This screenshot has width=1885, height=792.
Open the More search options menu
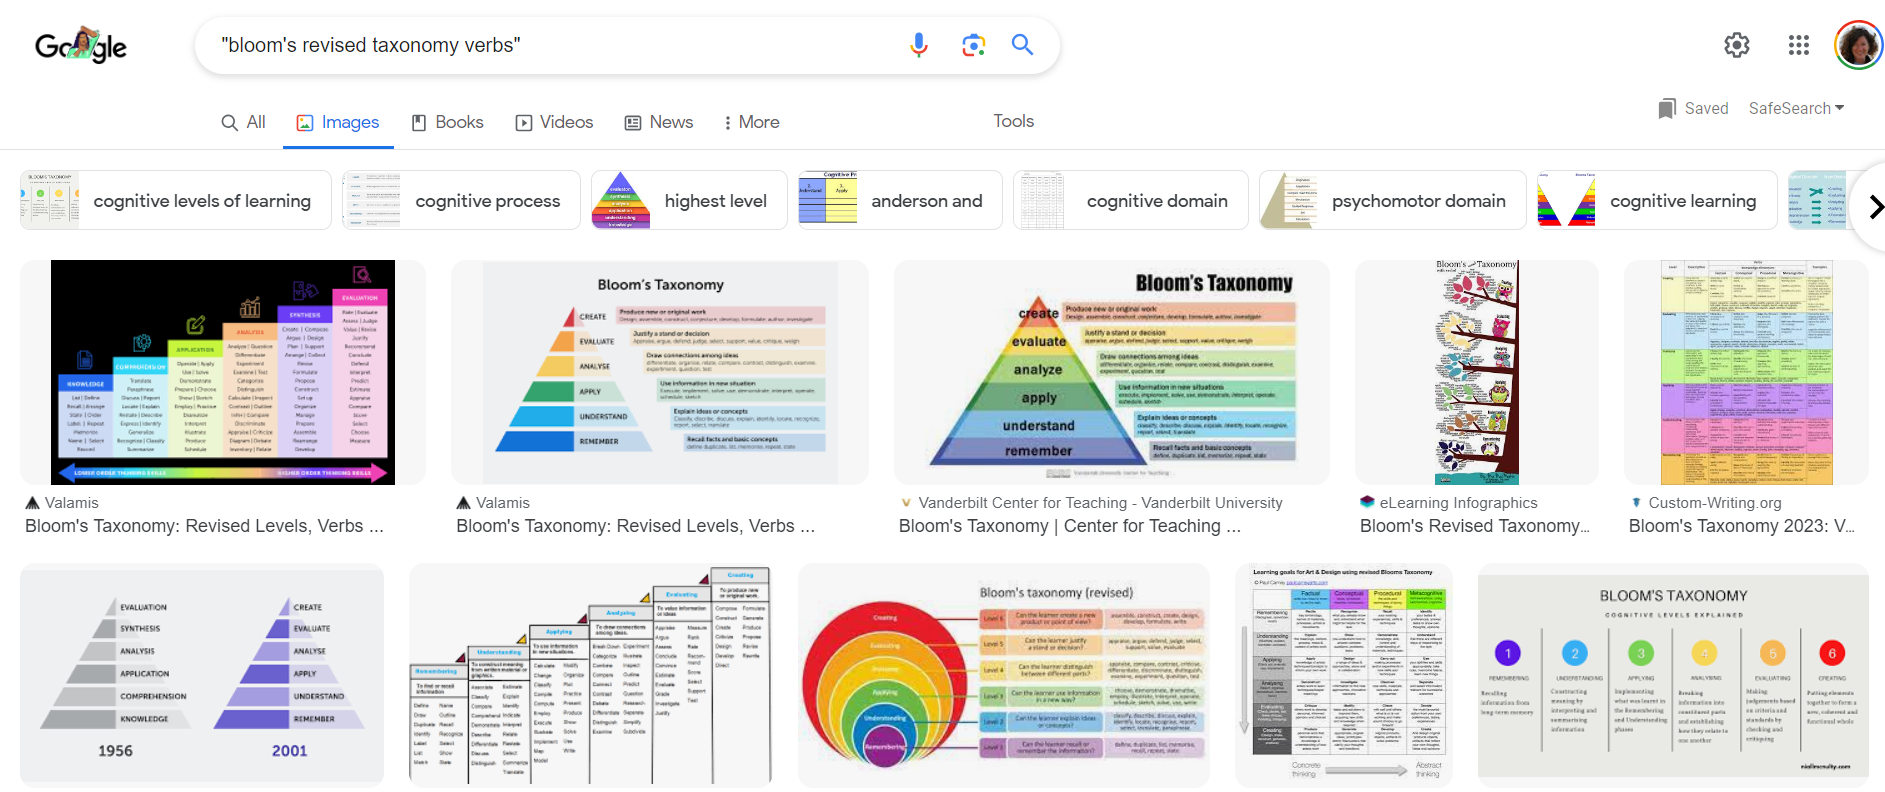751,122
